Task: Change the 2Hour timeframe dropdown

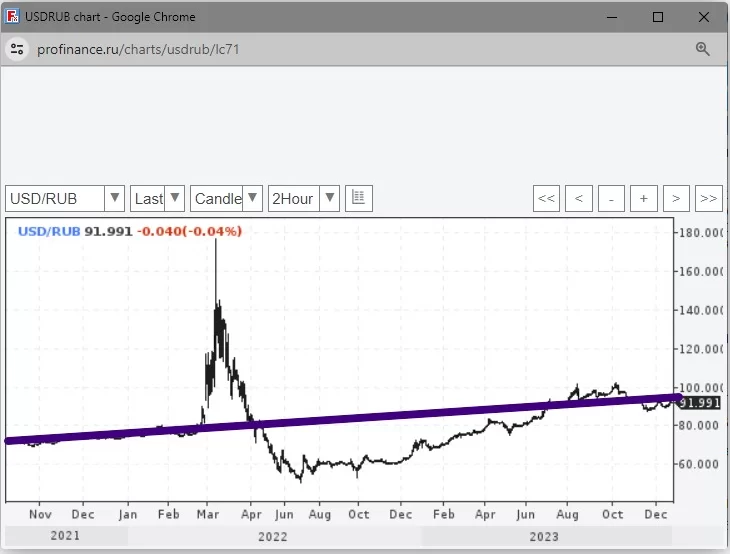Action: click(x=303, y=198)
